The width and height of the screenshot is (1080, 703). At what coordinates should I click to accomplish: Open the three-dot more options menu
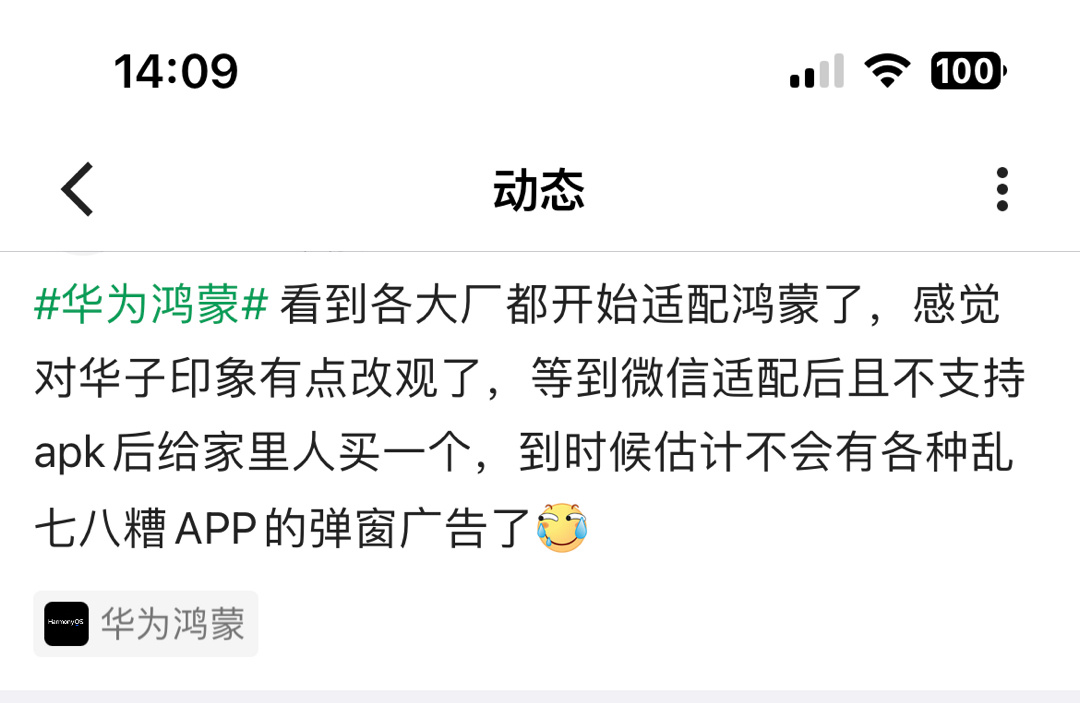1002,189
